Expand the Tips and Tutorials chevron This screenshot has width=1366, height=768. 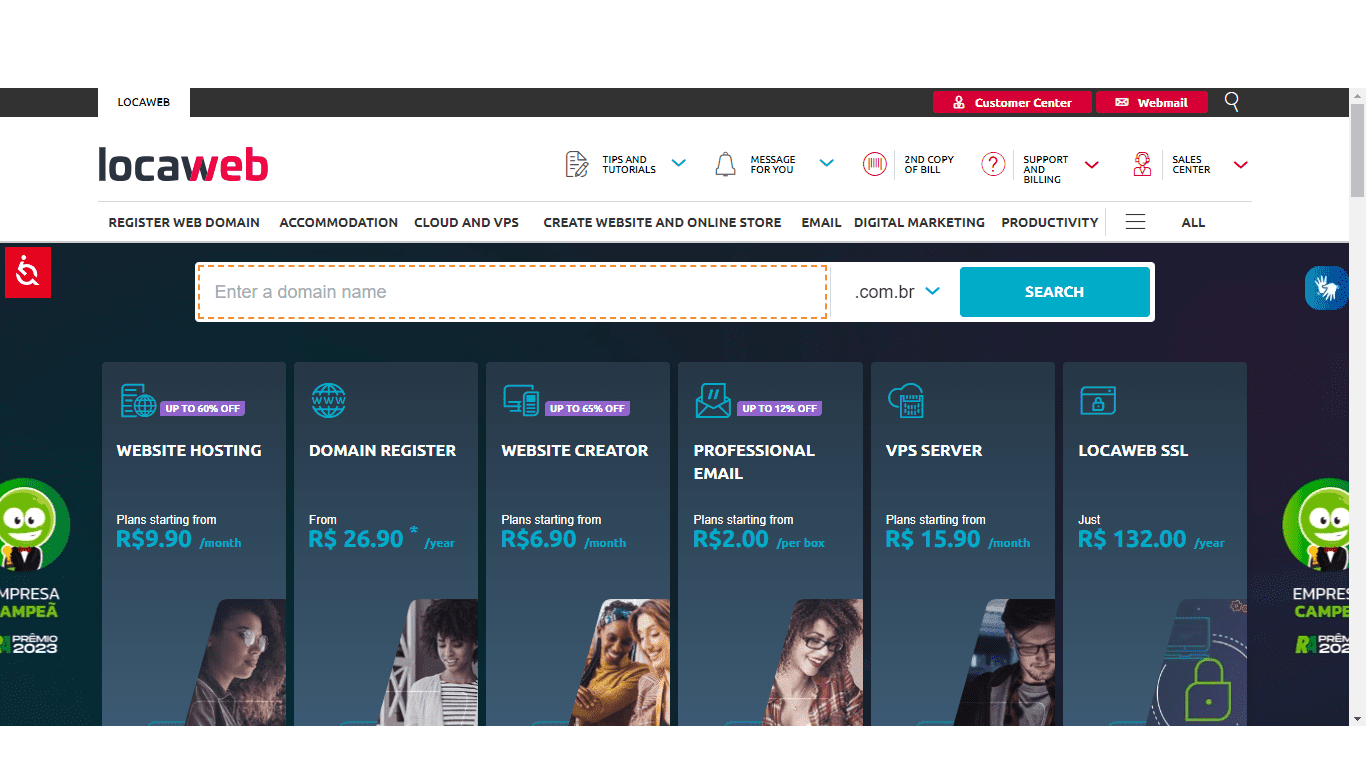click(679, 163)
